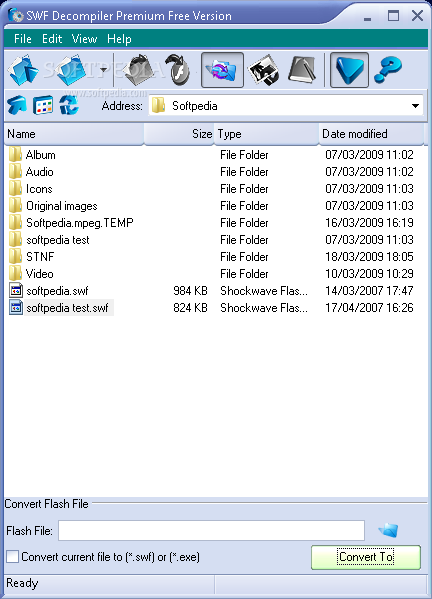Select the Softpedia.mpeg.TEMP folder
The height and width of the screenshot is (599, 432).
[79, 223]
